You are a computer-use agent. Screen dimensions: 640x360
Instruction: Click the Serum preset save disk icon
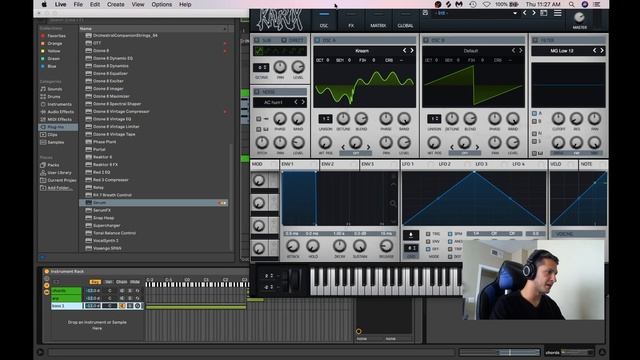[425, 13]
